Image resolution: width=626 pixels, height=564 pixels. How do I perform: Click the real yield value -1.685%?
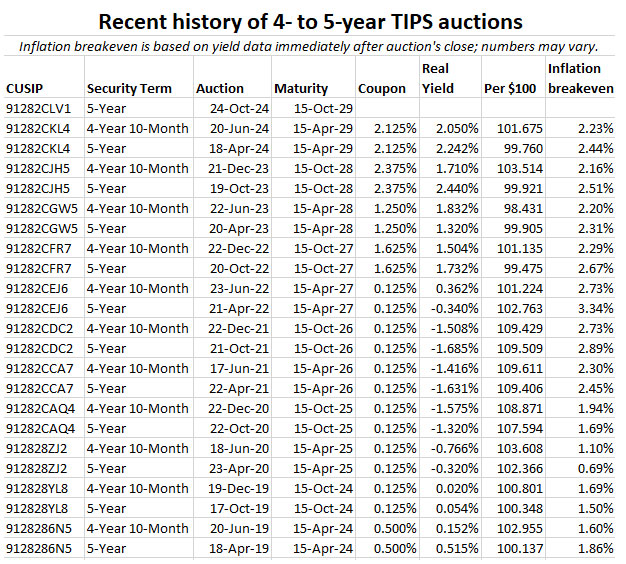[453, 348]
